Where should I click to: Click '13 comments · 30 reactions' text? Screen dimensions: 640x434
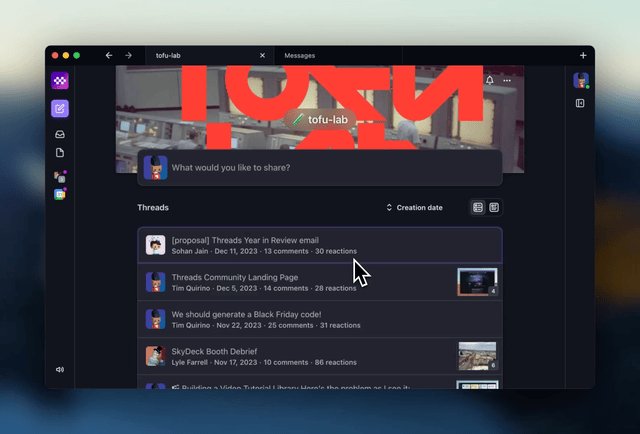pos(310,251)
